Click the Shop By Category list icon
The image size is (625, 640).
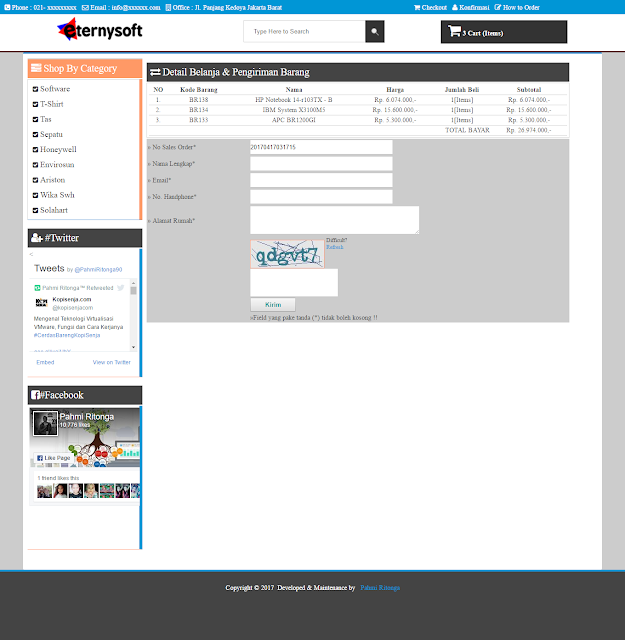click(x=36, y=68)
